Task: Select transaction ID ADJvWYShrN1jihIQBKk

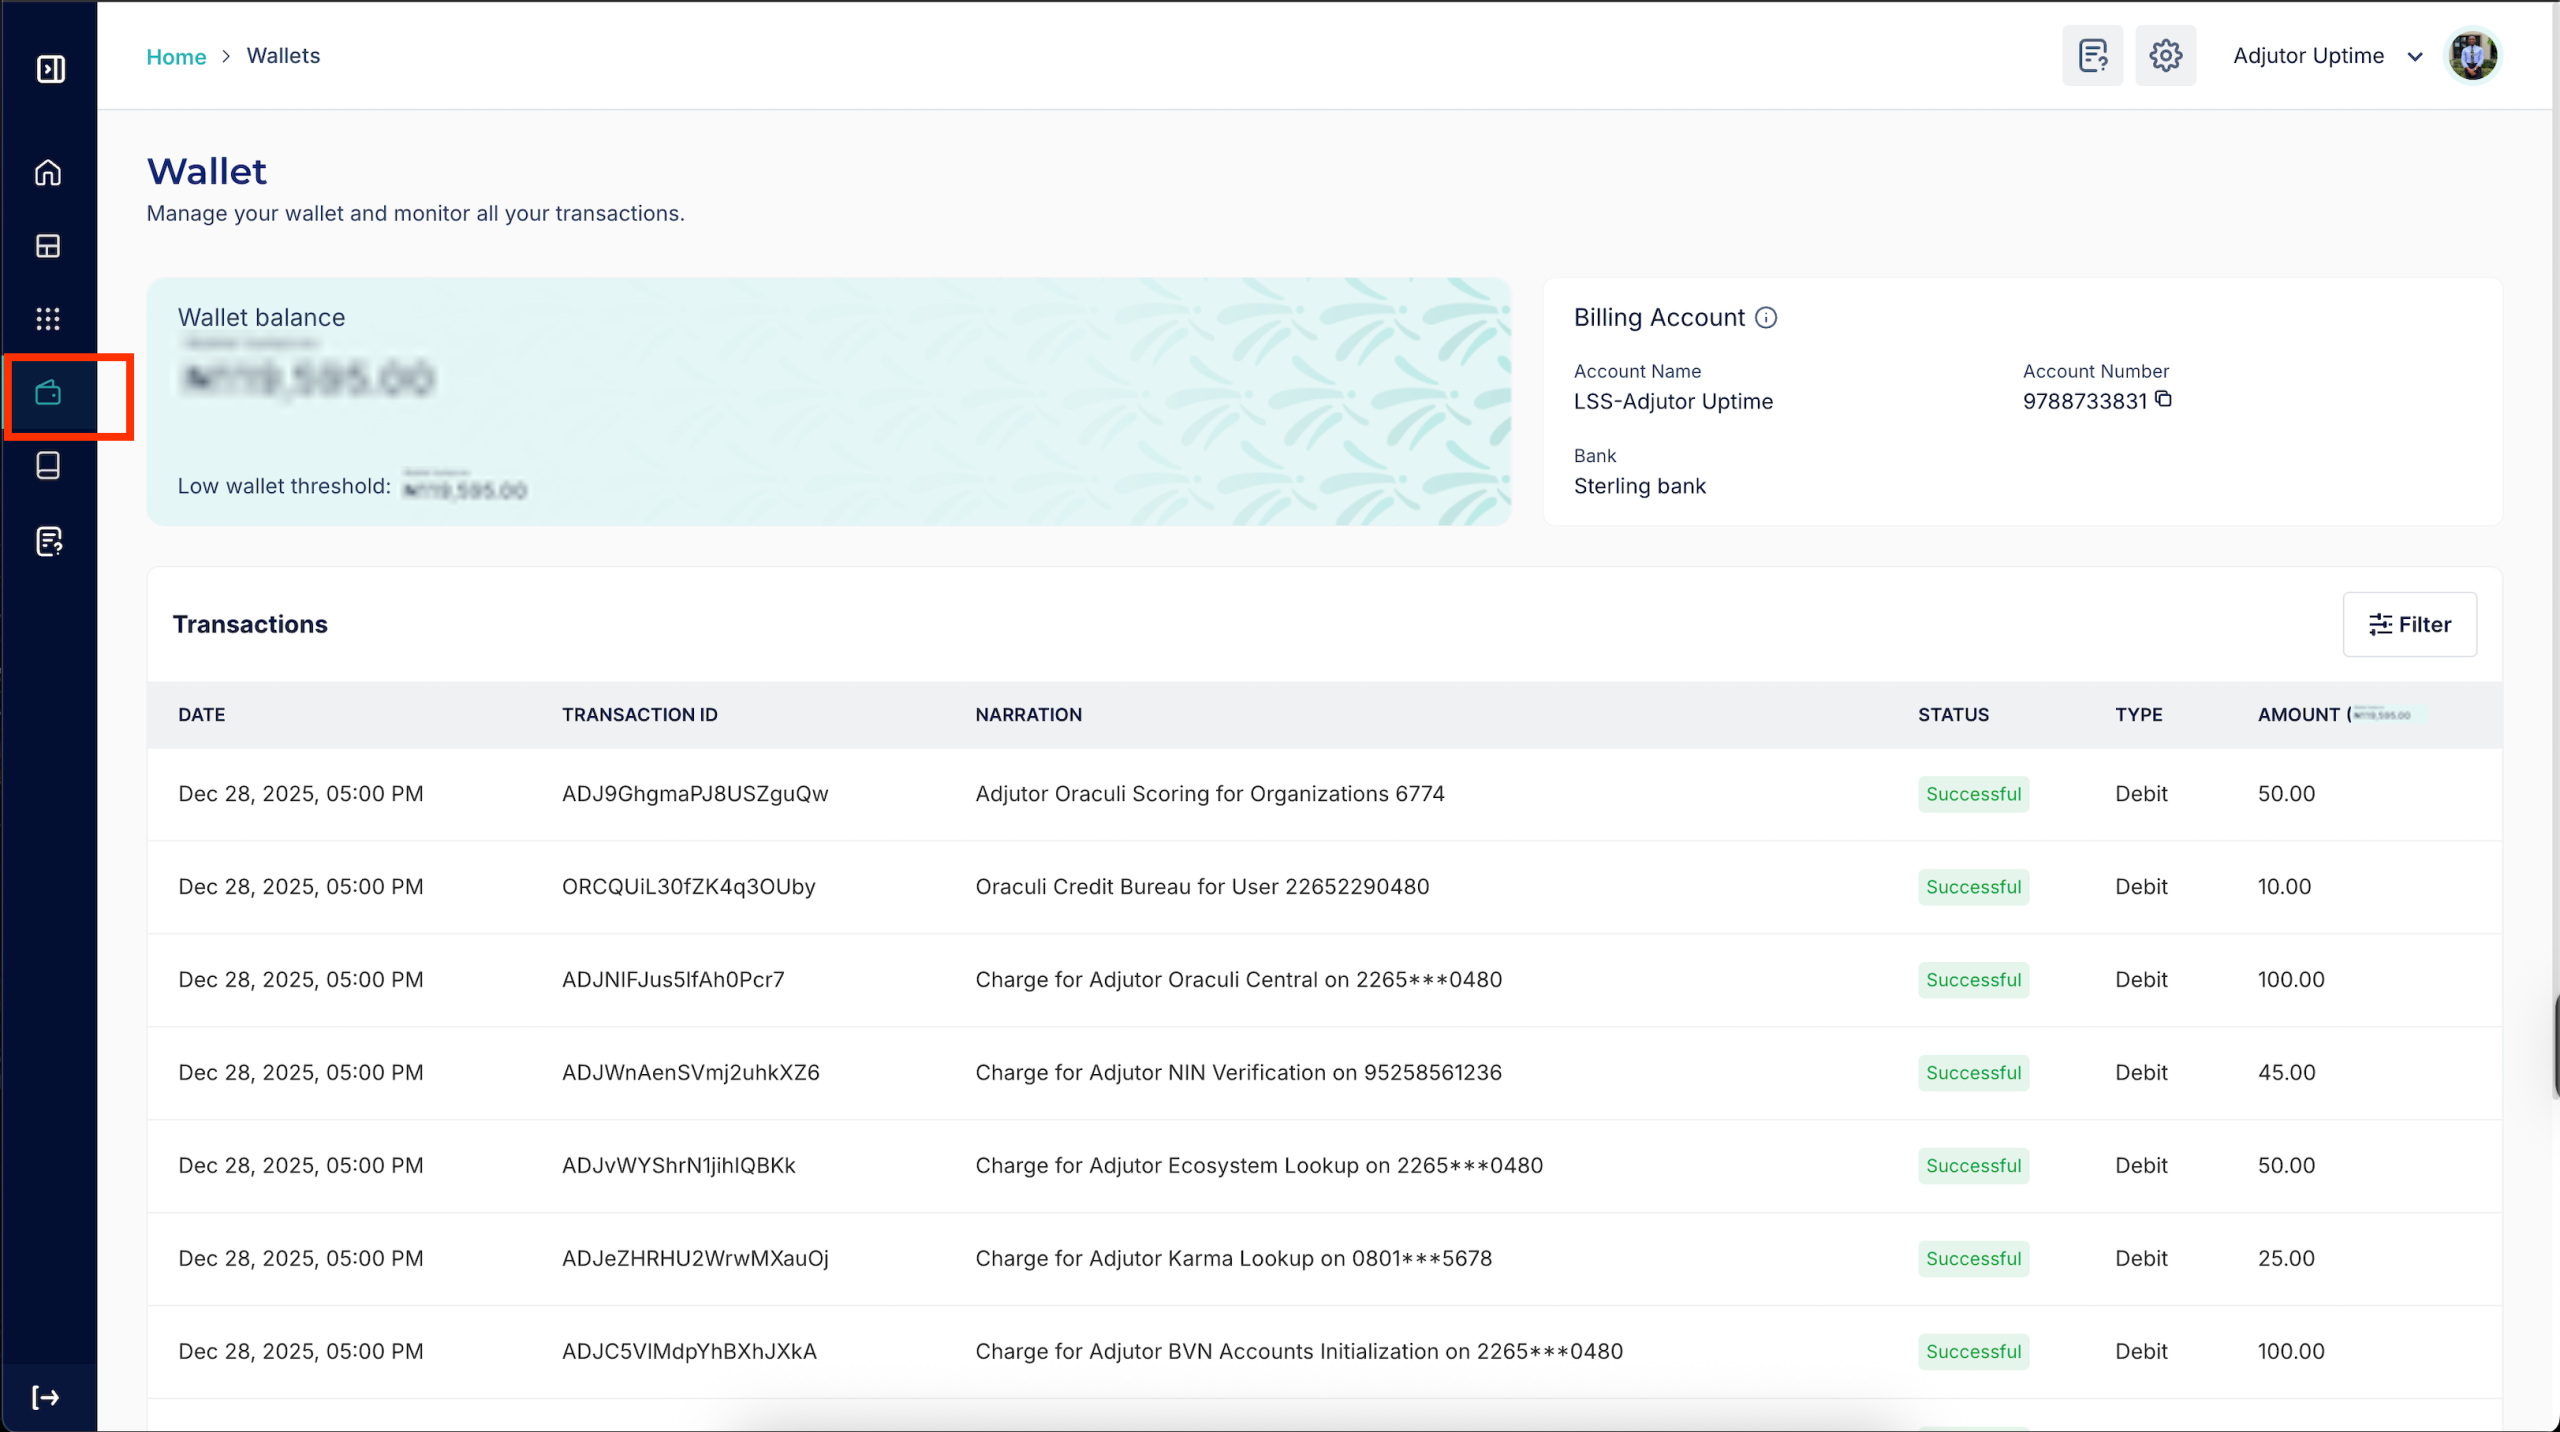Action: coord(678,1165)
